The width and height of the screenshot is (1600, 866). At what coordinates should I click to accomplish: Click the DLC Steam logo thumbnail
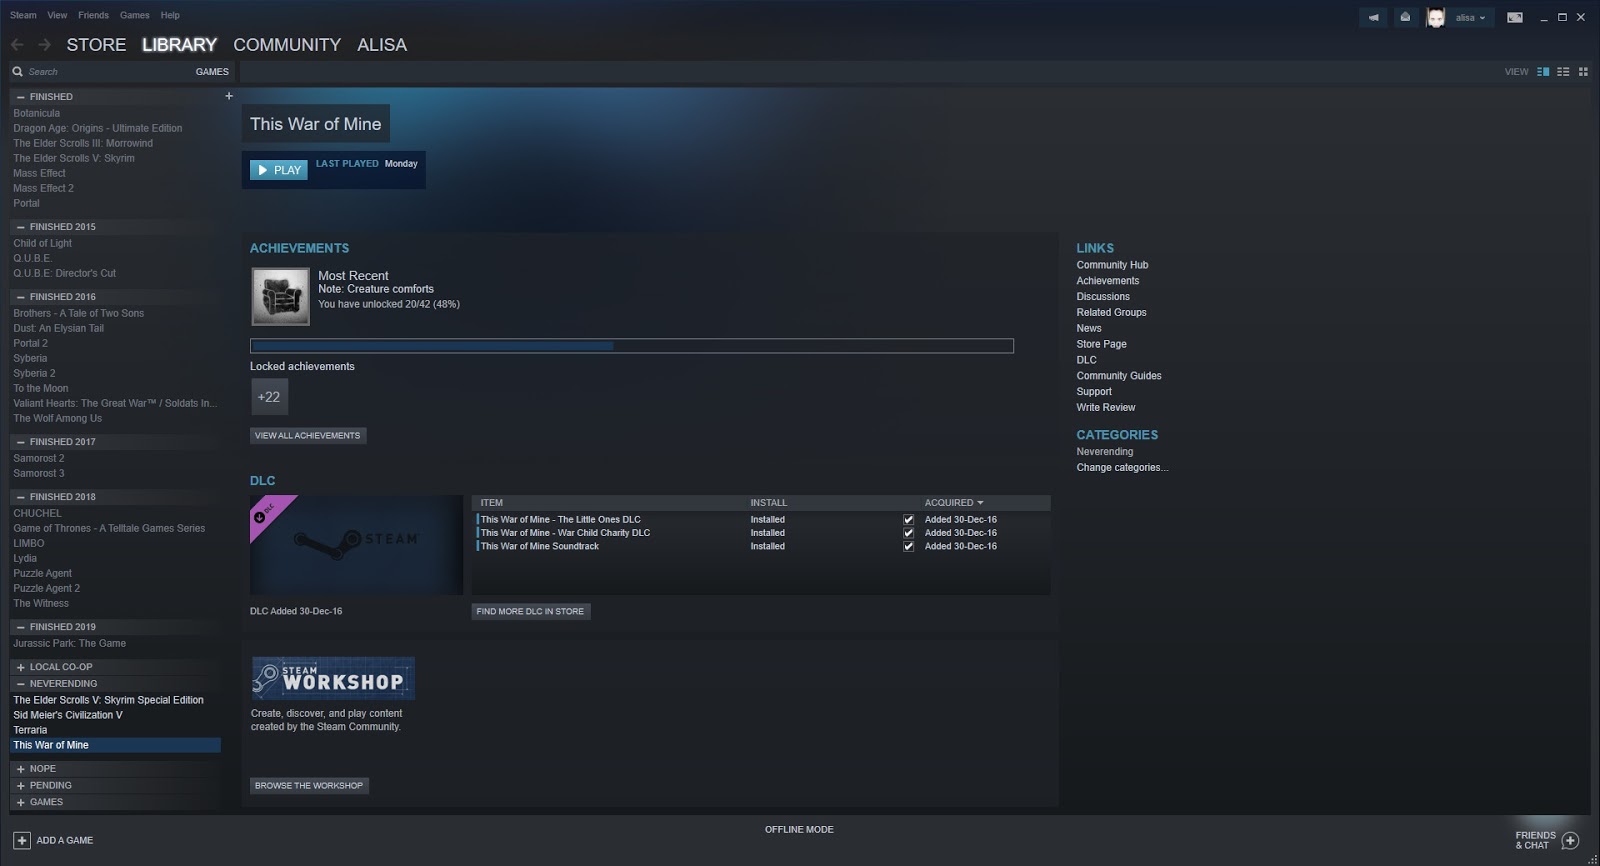356,545
